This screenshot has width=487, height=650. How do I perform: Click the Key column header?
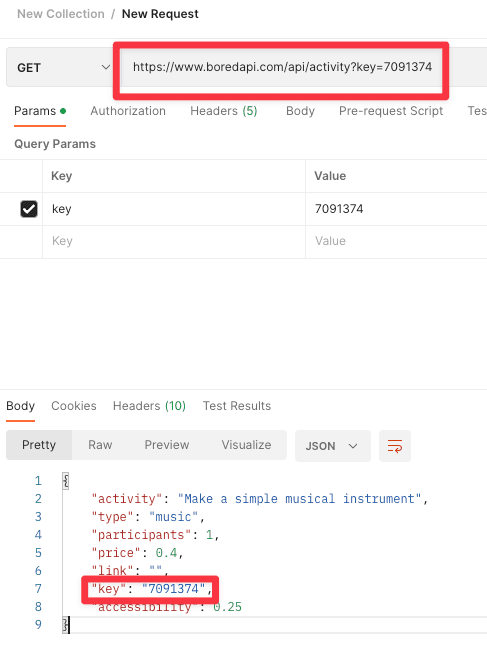[x=62, y=176]
